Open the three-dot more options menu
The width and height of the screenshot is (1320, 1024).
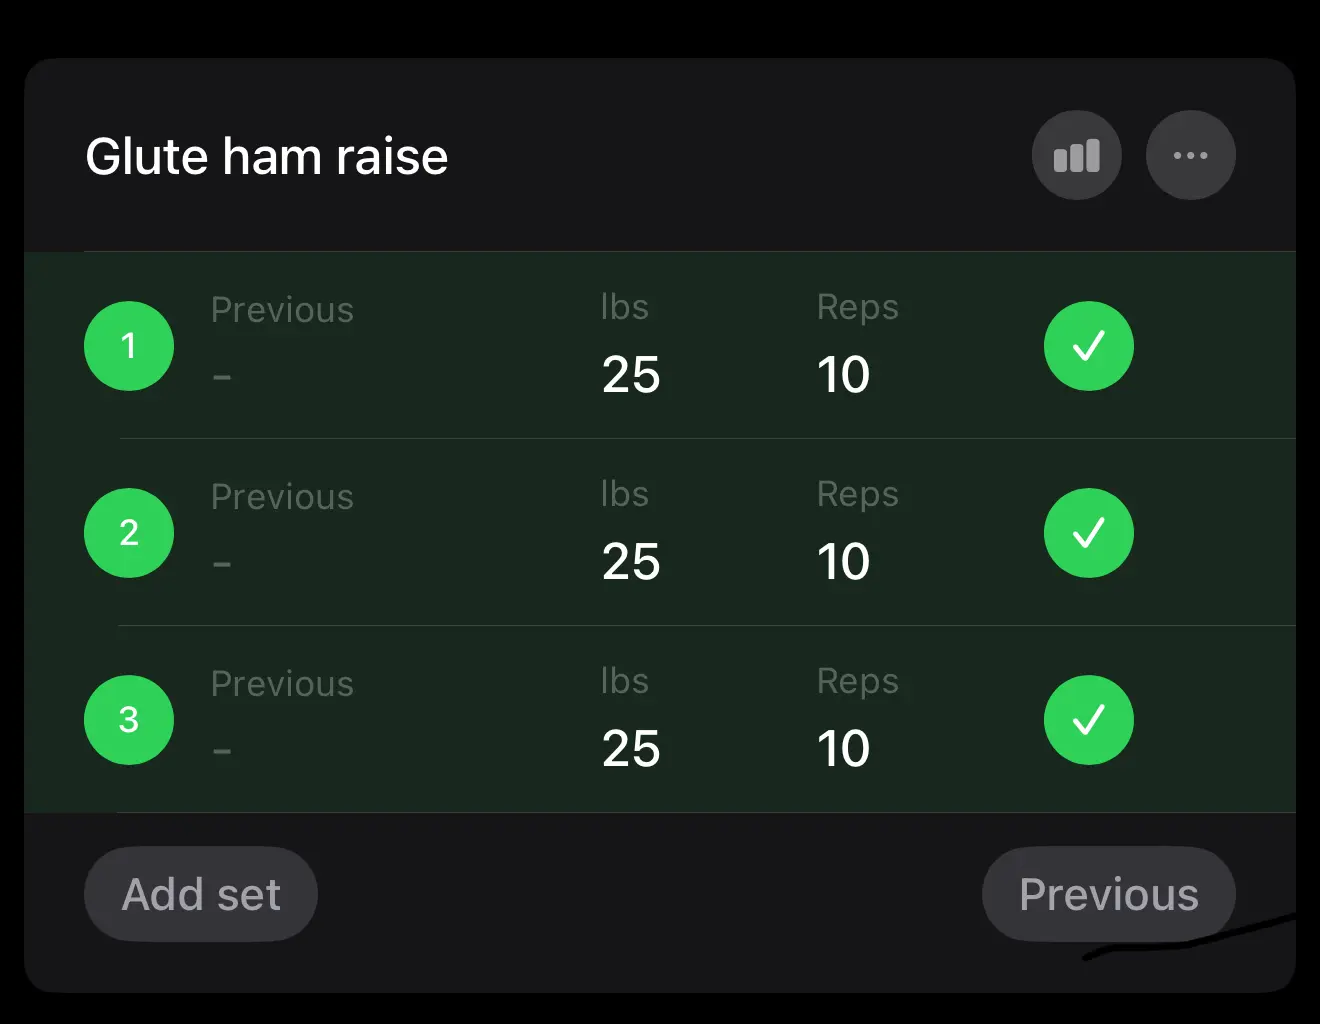coord(1190,156)
